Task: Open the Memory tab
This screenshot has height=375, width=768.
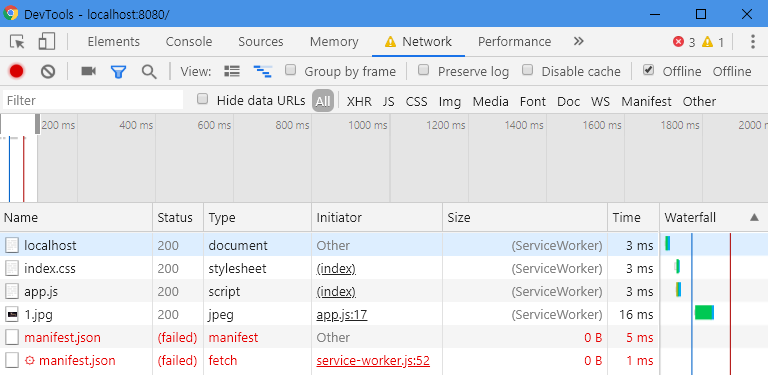Action: tap(334, 42)
